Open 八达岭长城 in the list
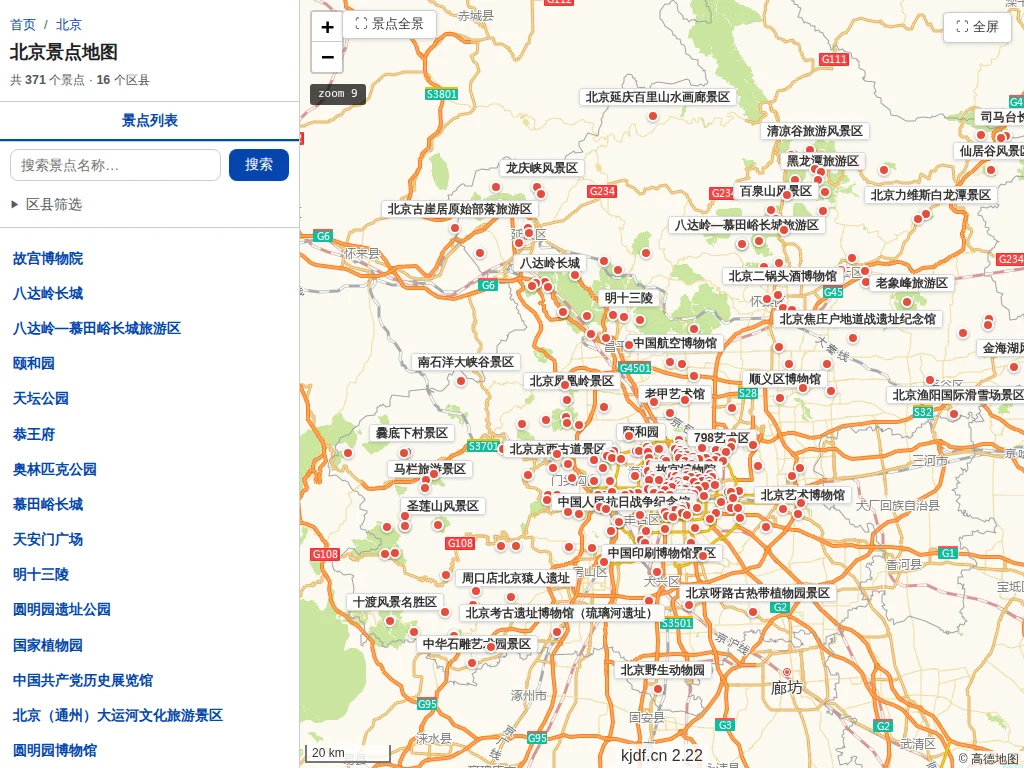Screen dimensions: 1024x768 click(x=48, y=293)
